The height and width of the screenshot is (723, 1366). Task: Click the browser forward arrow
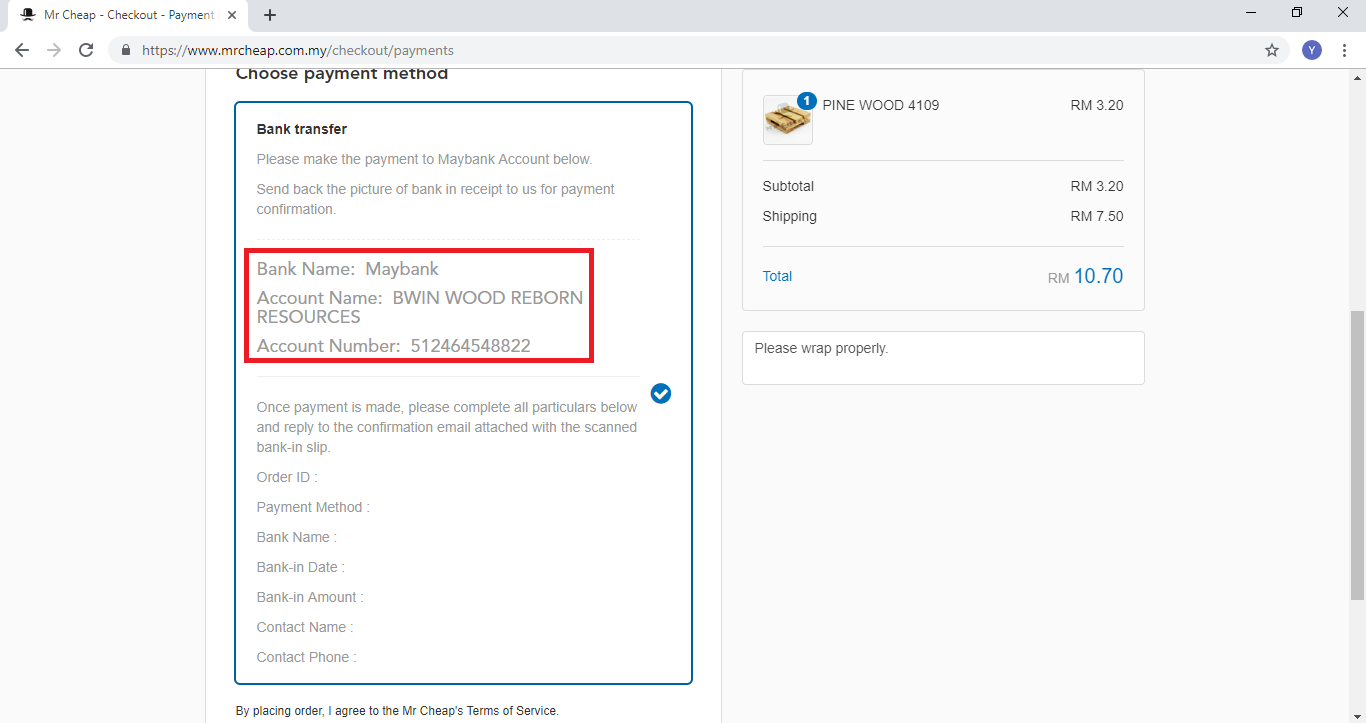[54, 50]
